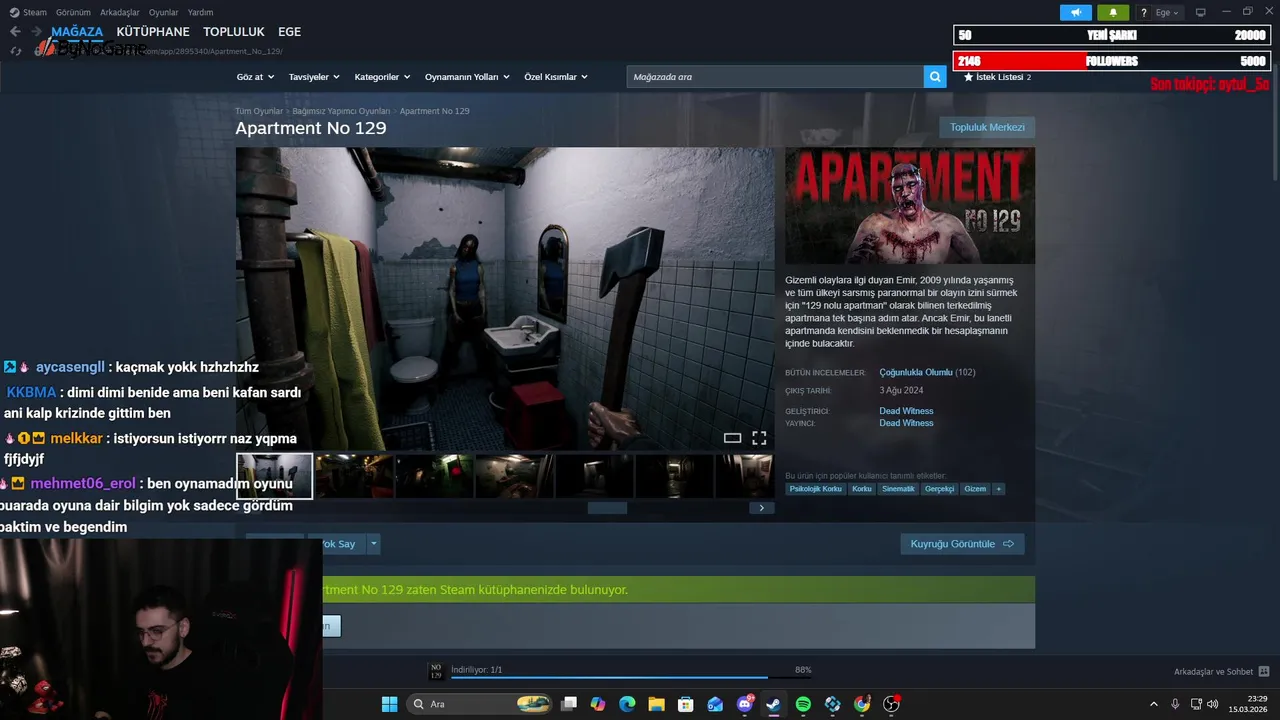Viewport: 1280px width, 720px height.
Task: Open File Explorer from the taskbar
Action: pos(656,704)
